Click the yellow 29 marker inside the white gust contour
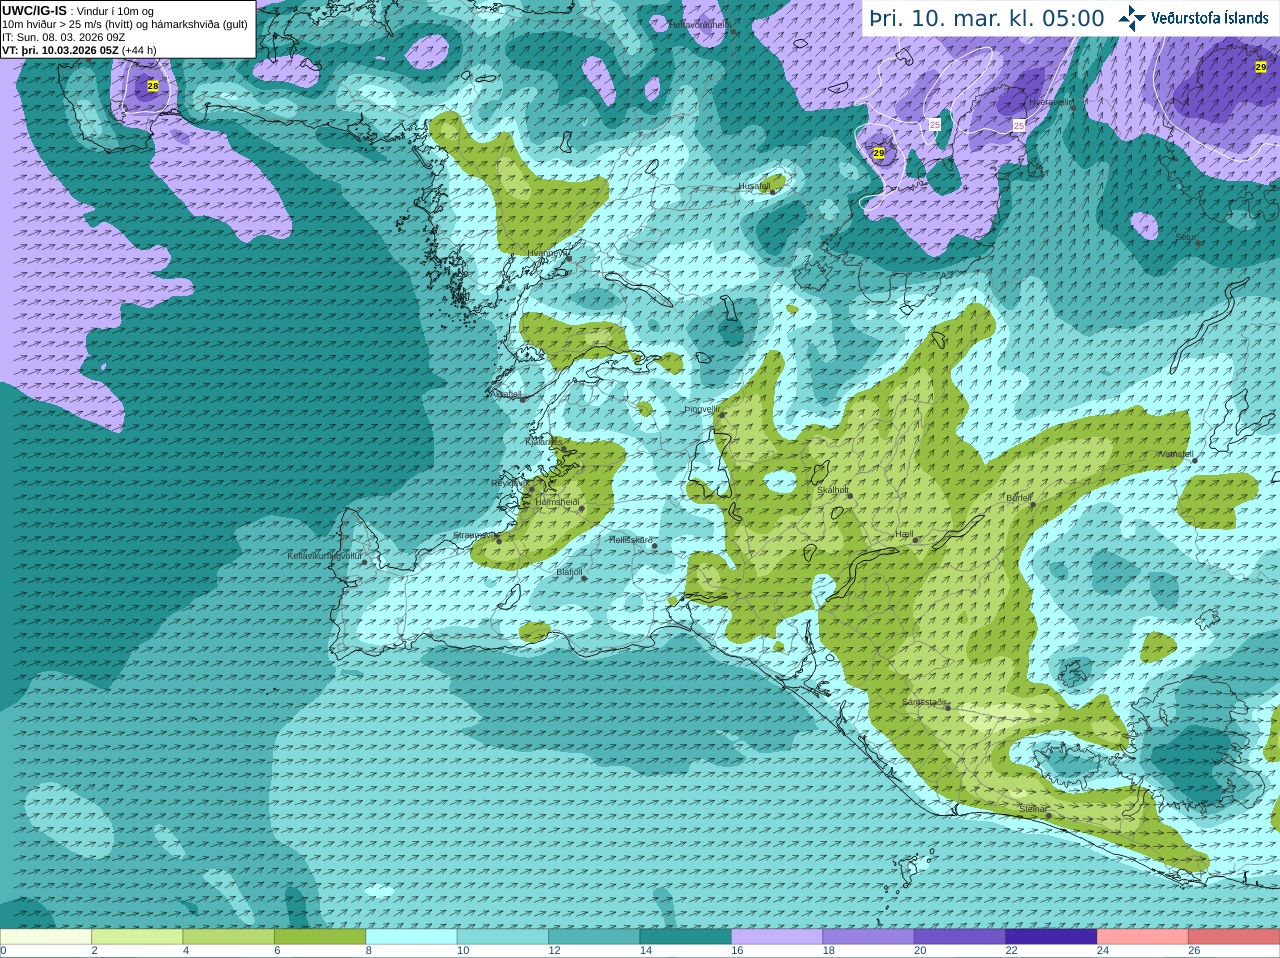1280x958 pixels. [879, 153]
